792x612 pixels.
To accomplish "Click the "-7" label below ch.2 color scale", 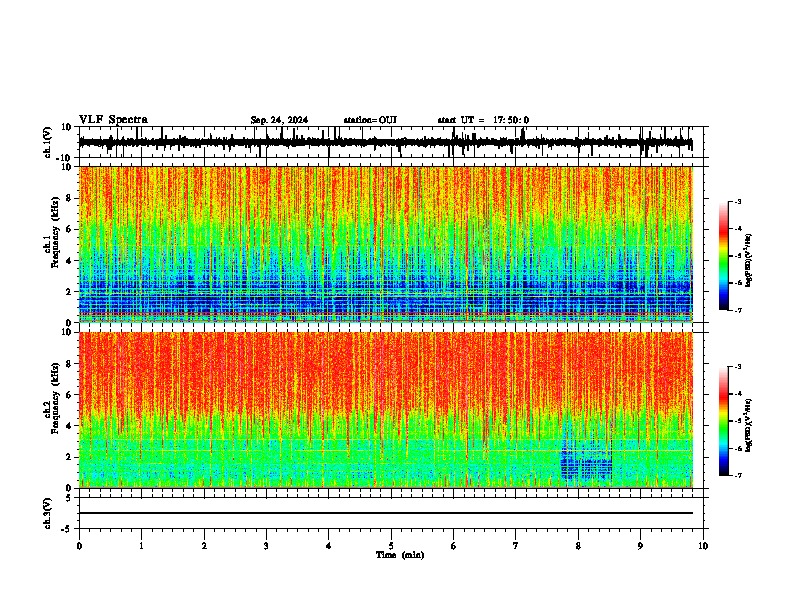I will pos(737,476).
